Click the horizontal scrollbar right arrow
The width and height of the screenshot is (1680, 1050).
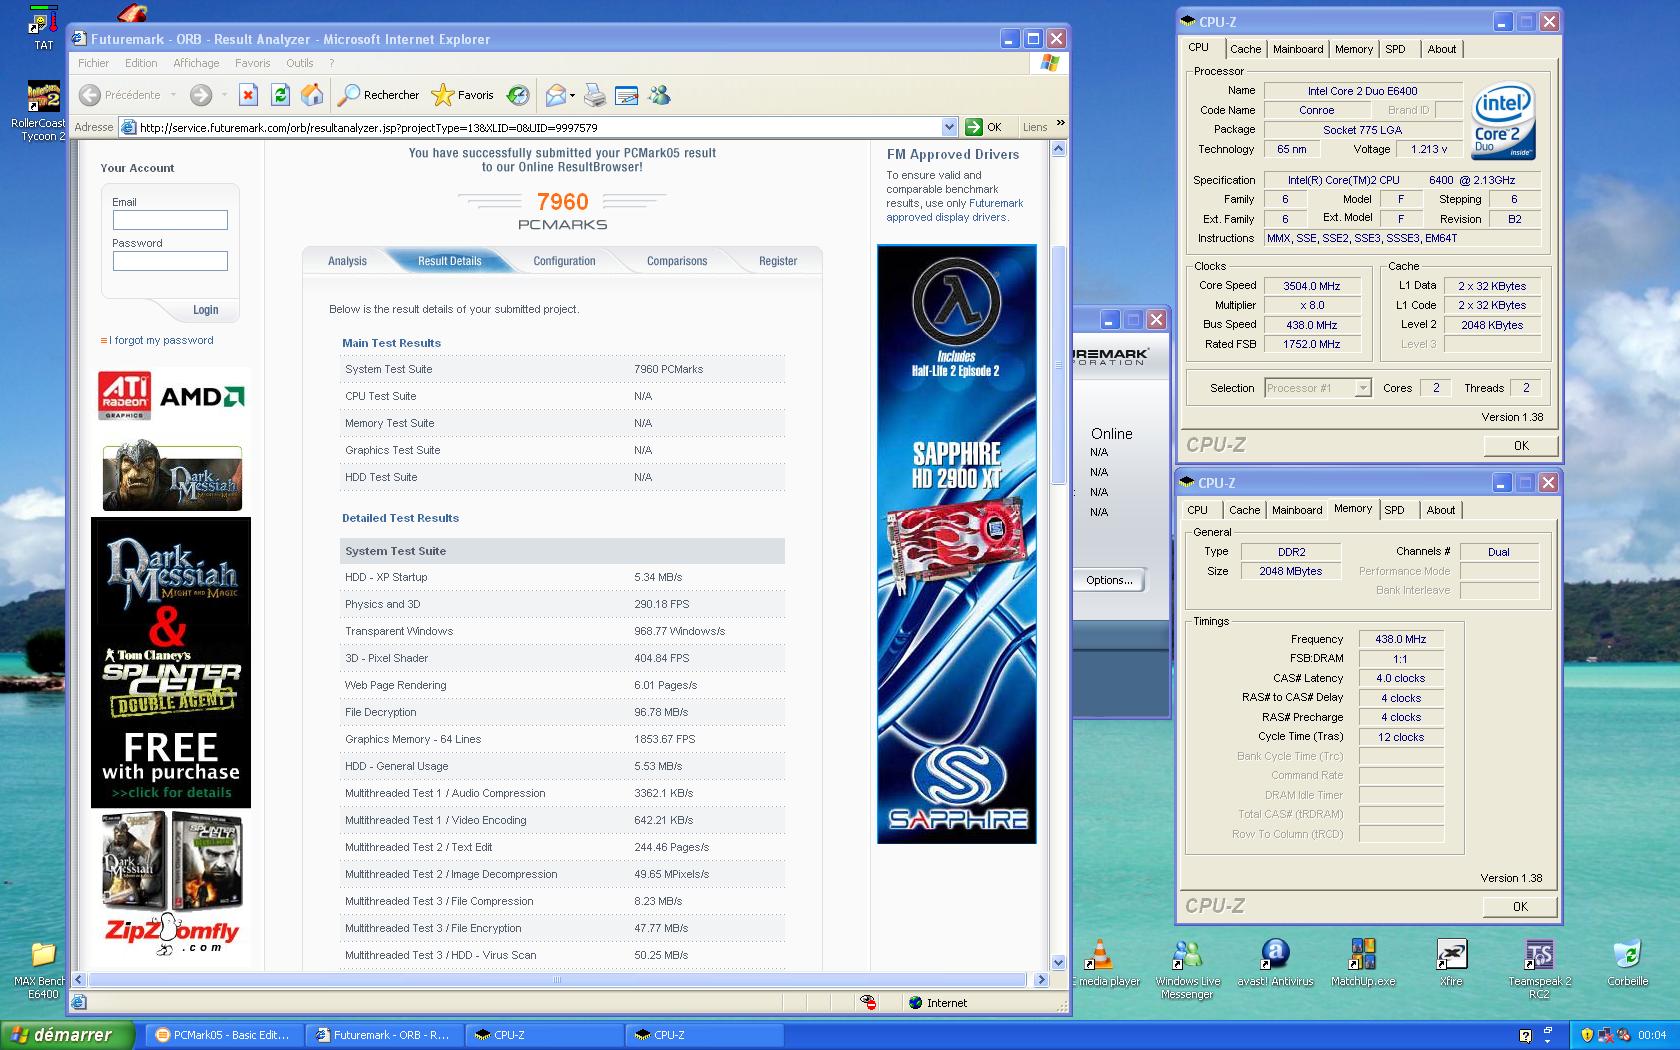point(1040,980)
